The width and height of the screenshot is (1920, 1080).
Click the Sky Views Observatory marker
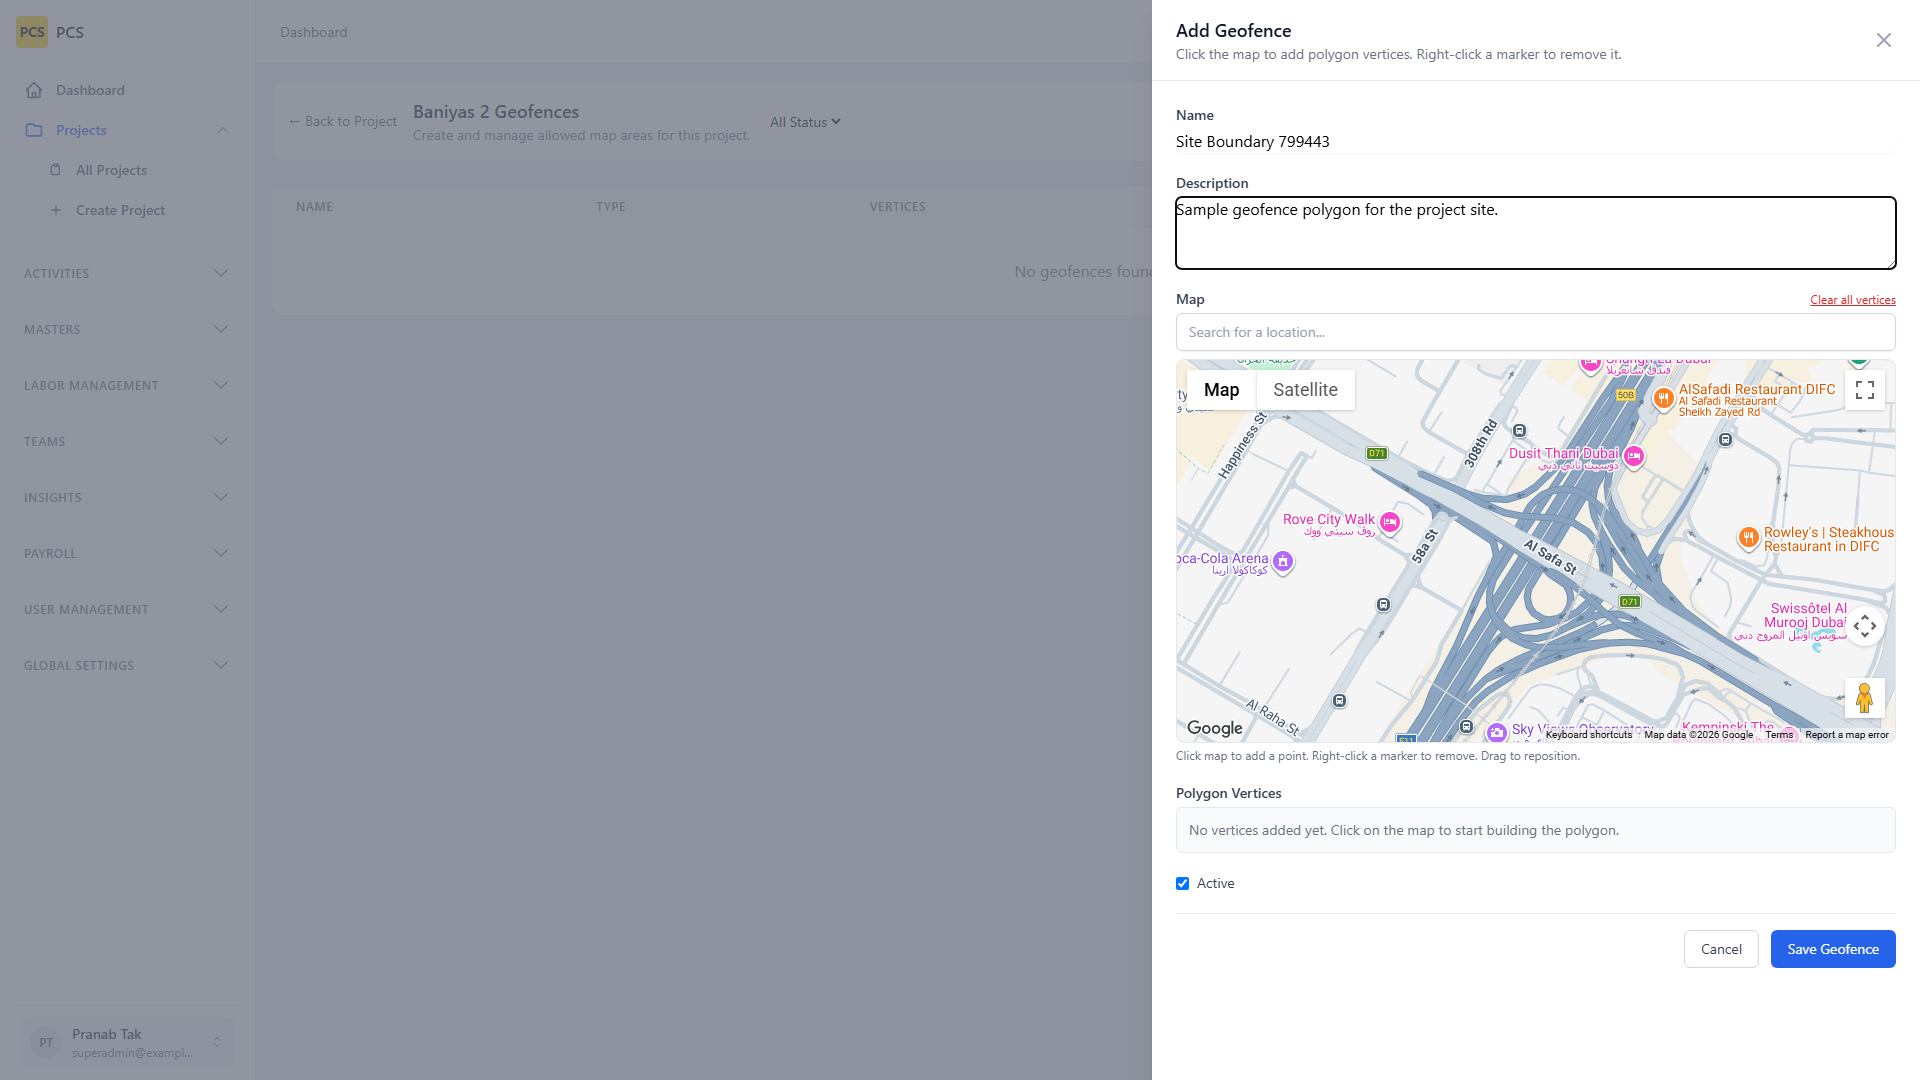tap(1496, 732)
